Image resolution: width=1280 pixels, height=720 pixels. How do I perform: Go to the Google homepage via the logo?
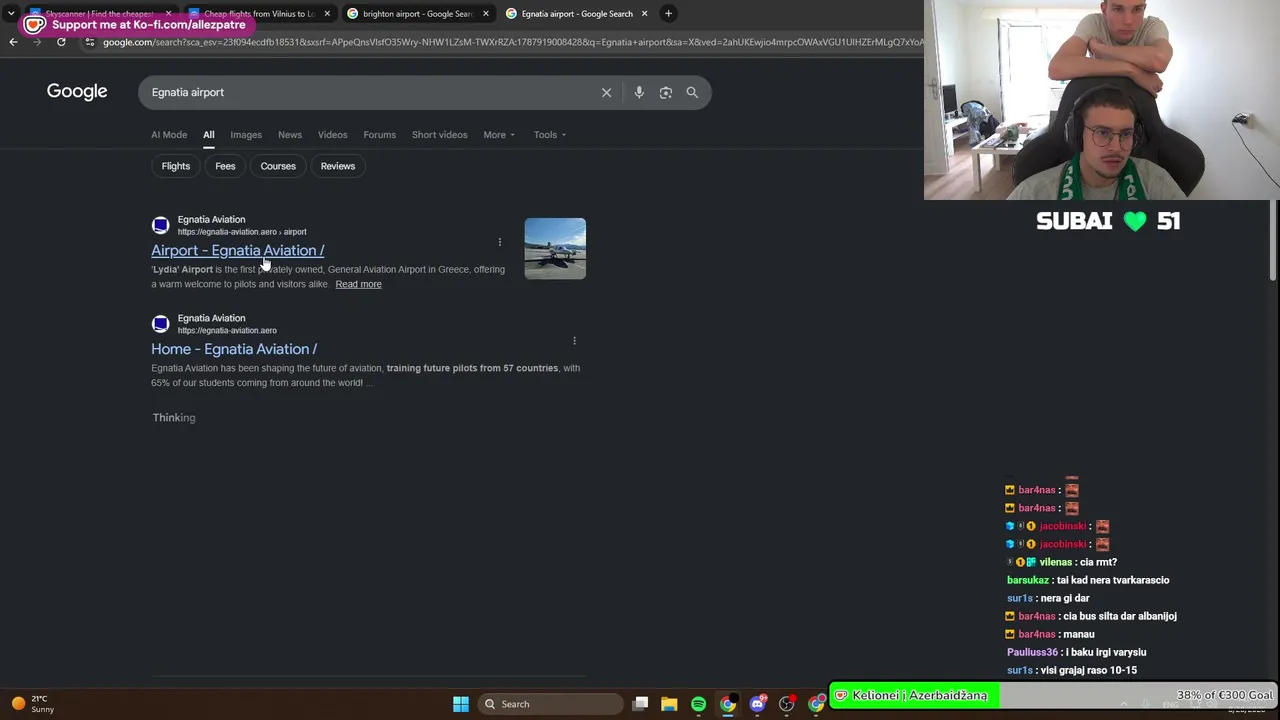(x=77, y=92)
